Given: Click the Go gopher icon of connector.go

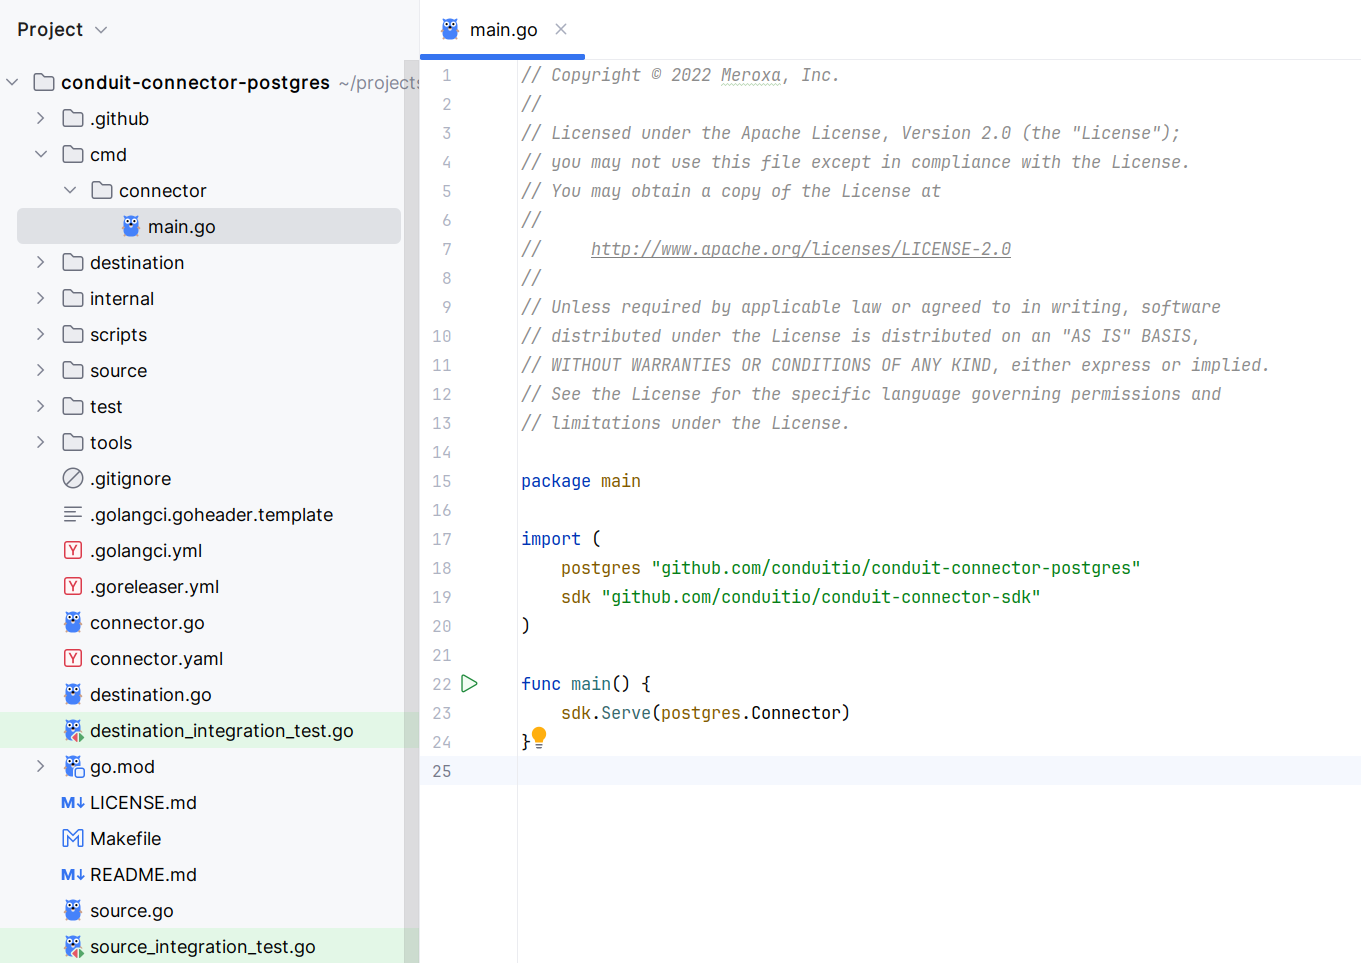Looking at the screenshot, I should pos(73,622).
